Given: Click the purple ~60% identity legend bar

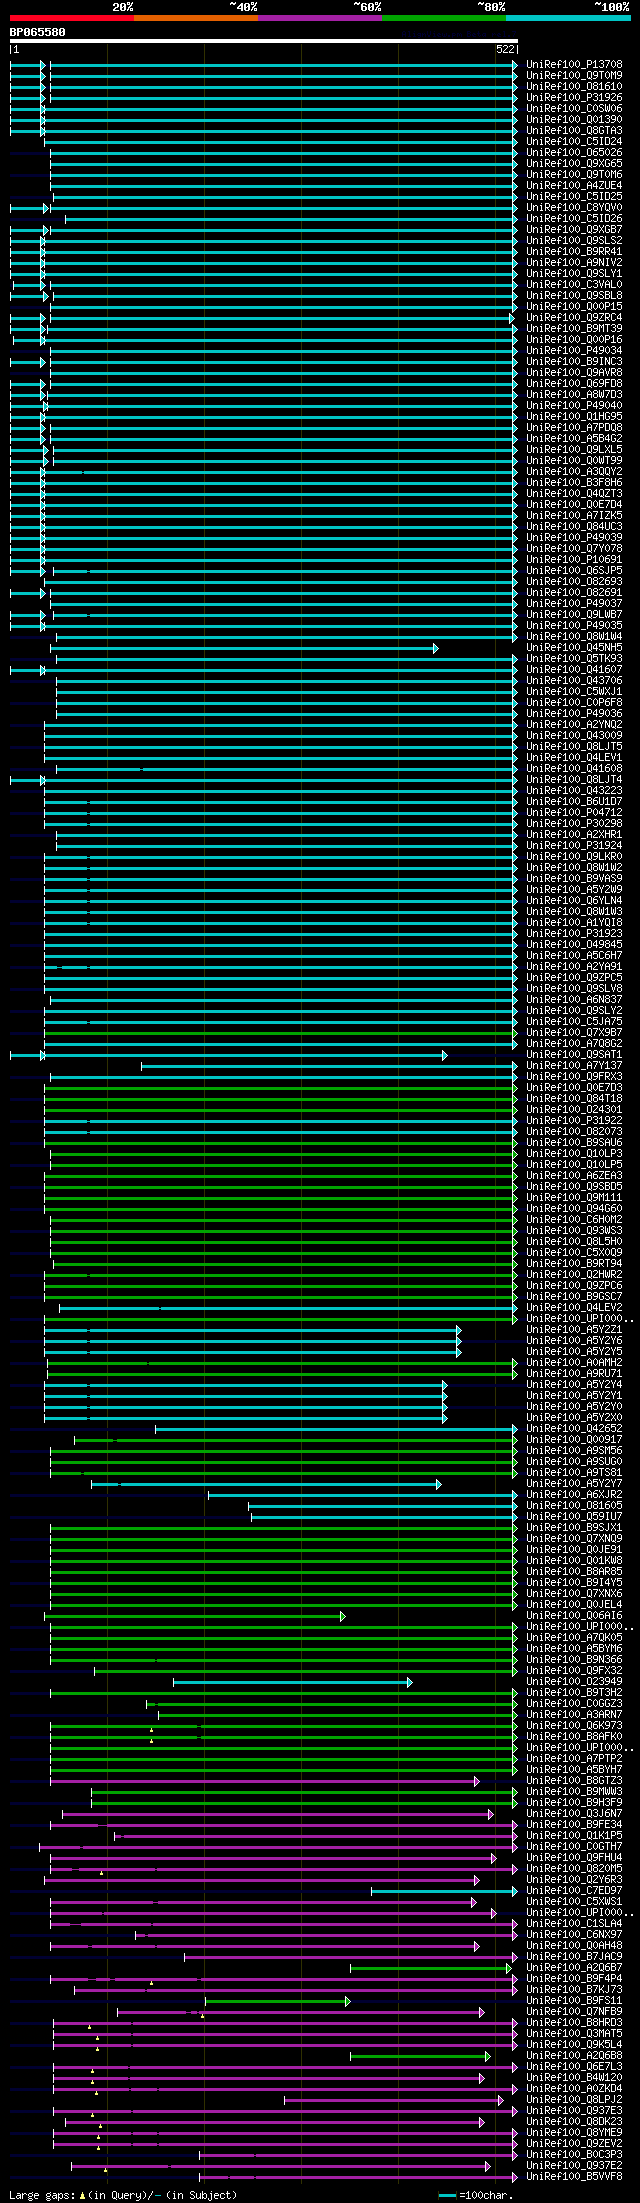Looking at the screenshot, I should coord(320,18).
